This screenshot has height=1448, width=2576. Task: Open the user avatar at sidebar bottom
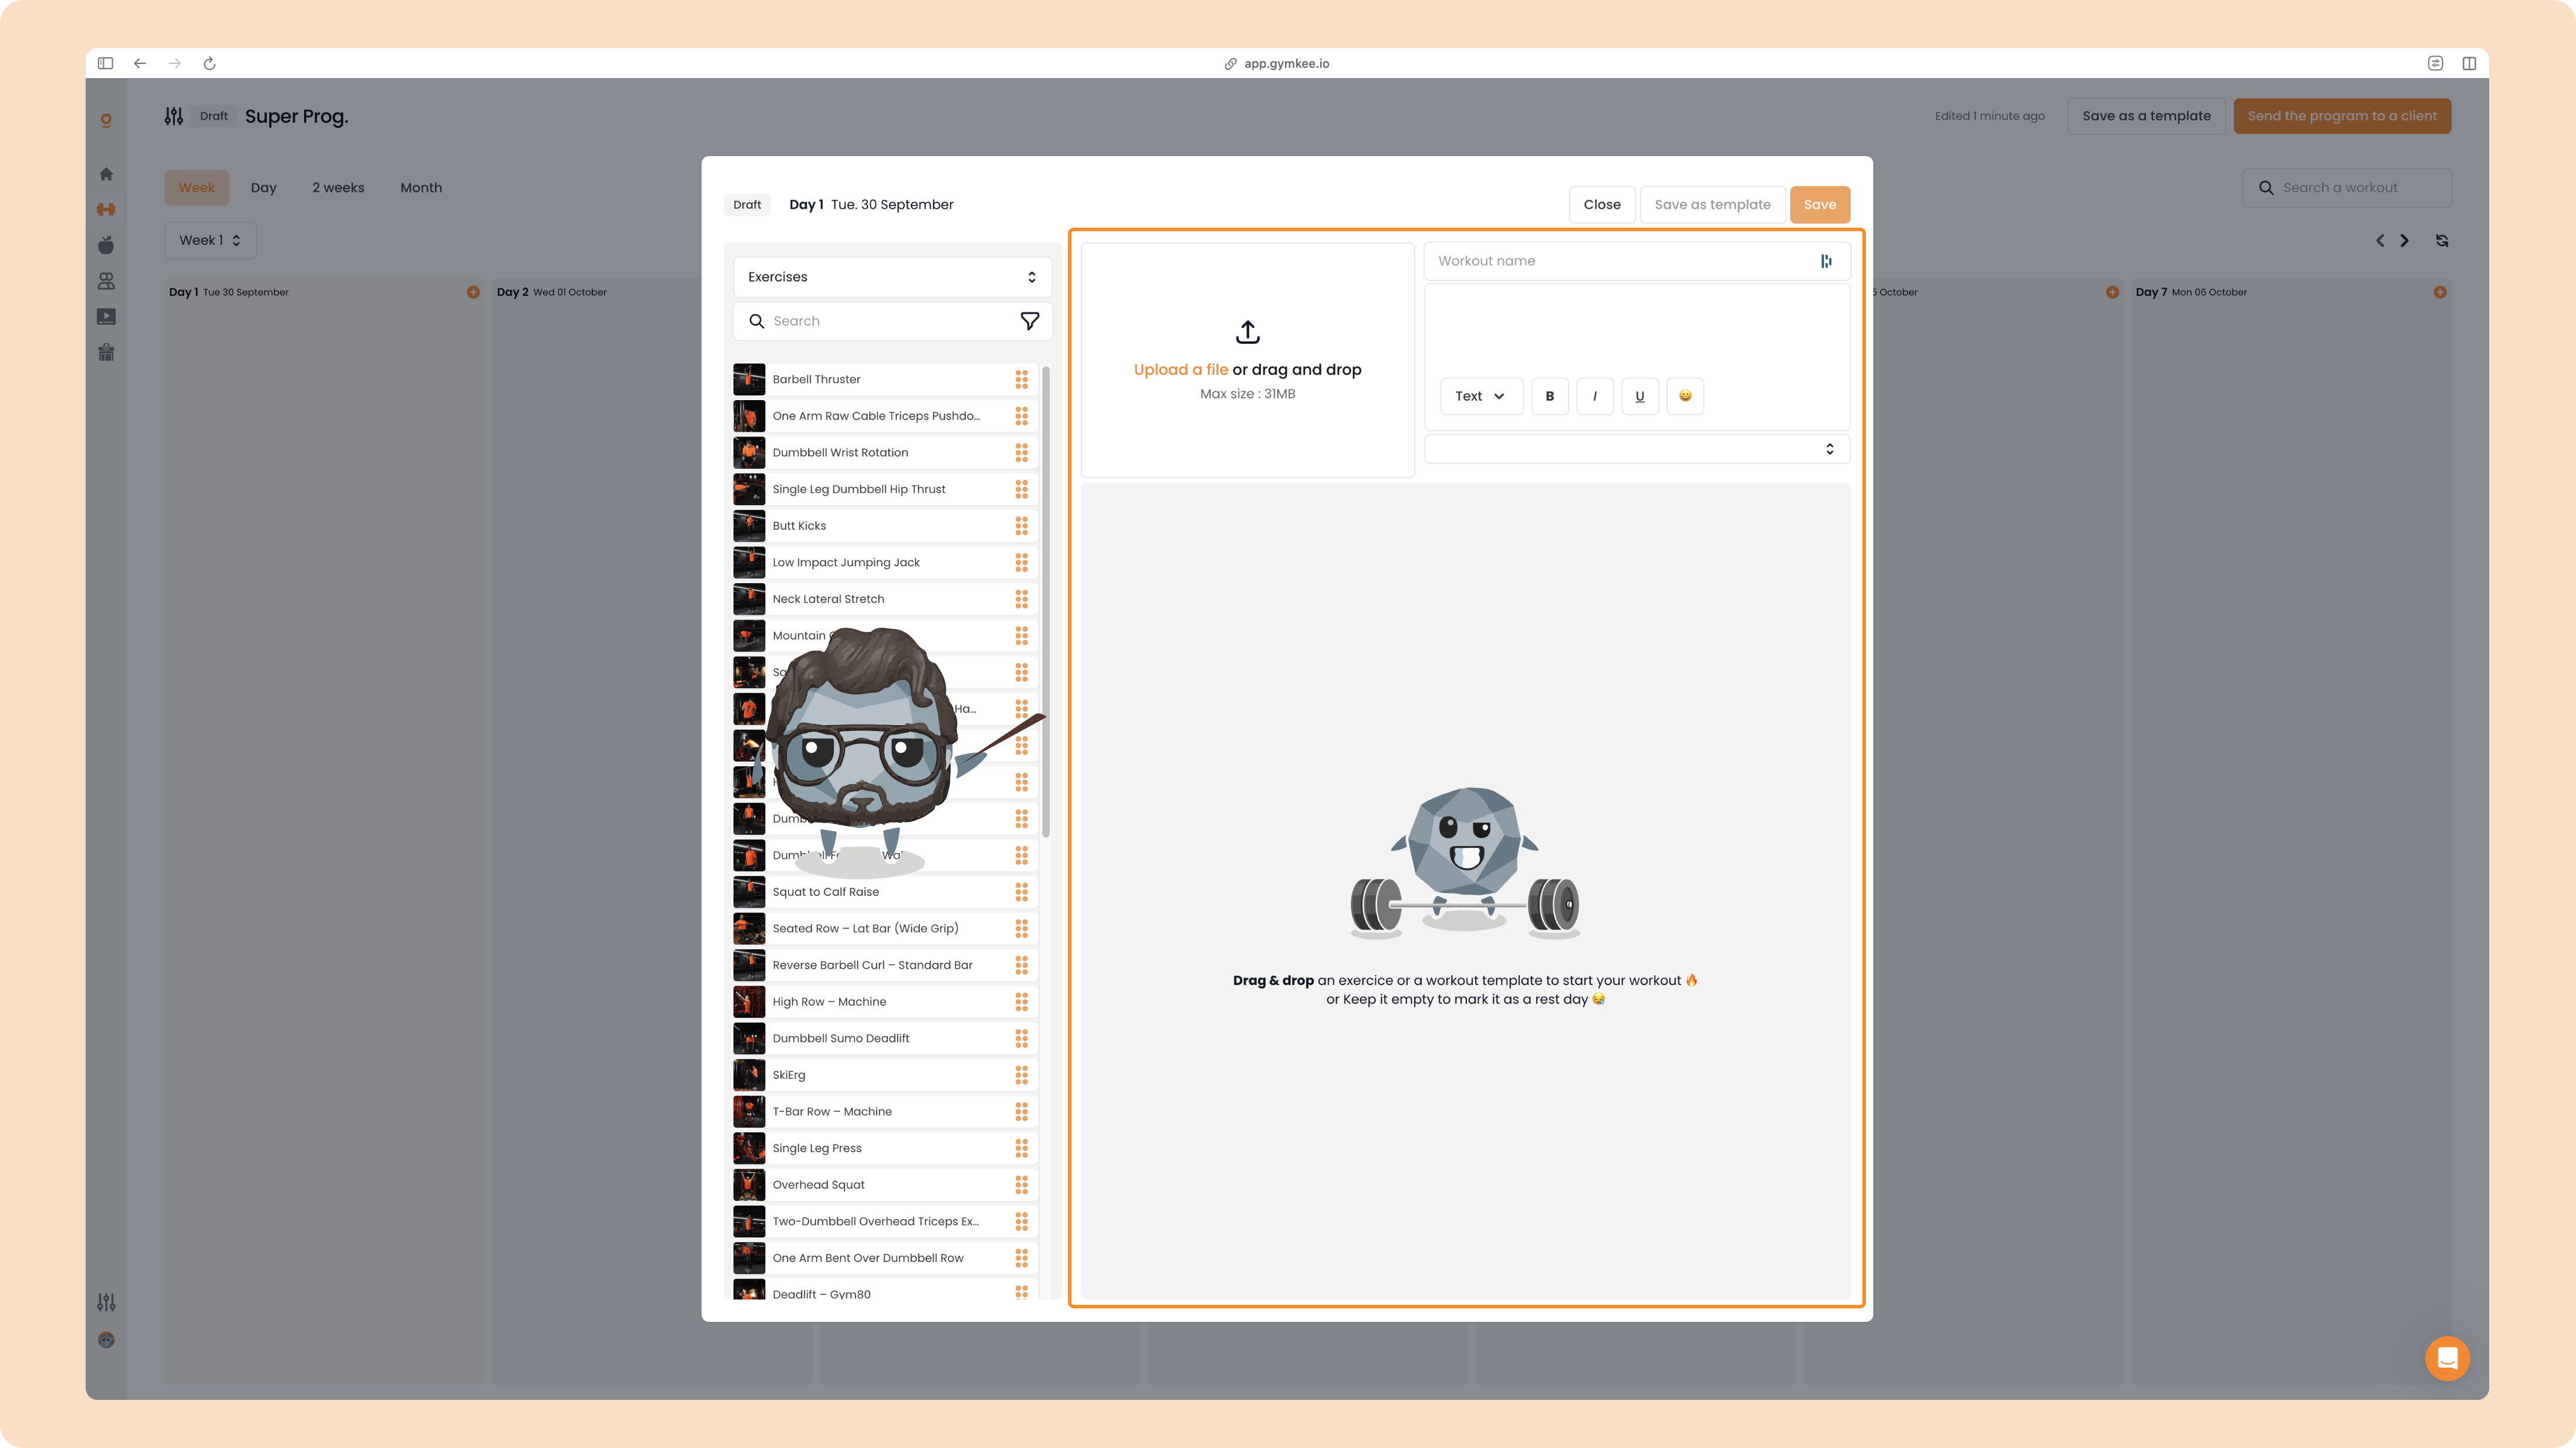[x=106, y=1340]
